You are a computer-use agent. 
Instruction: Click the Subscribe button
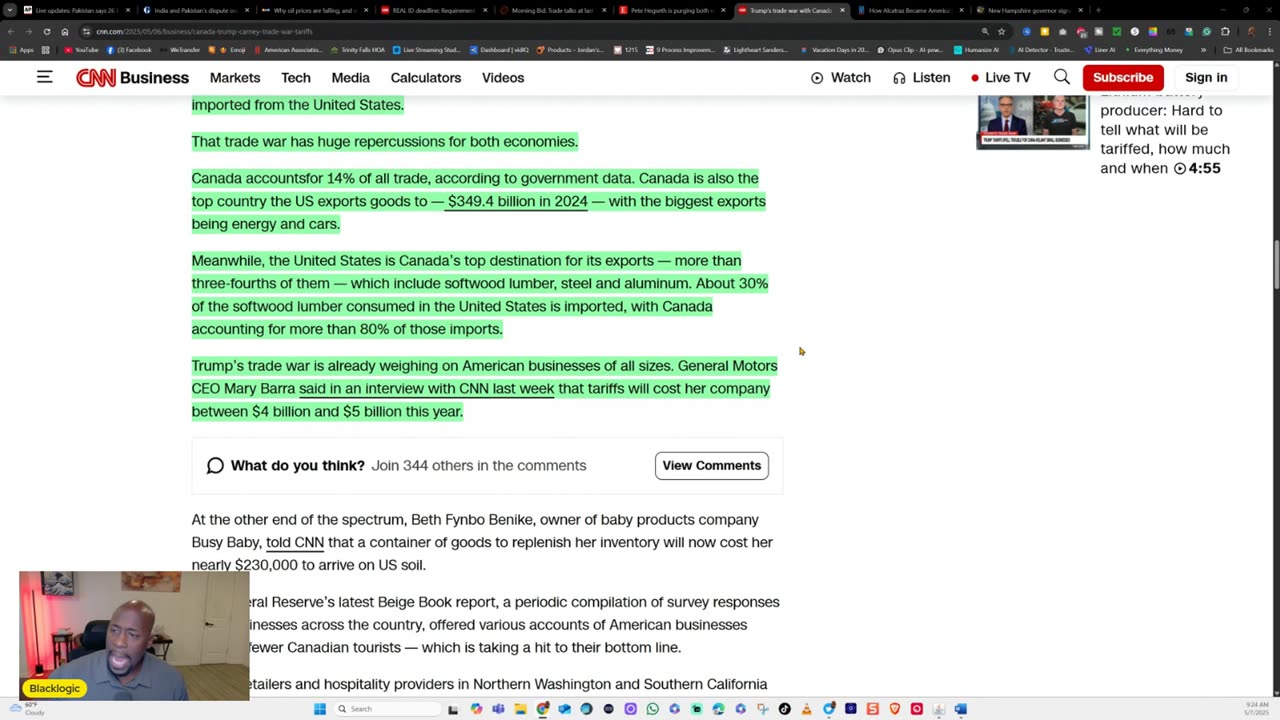coord(1123,77)
